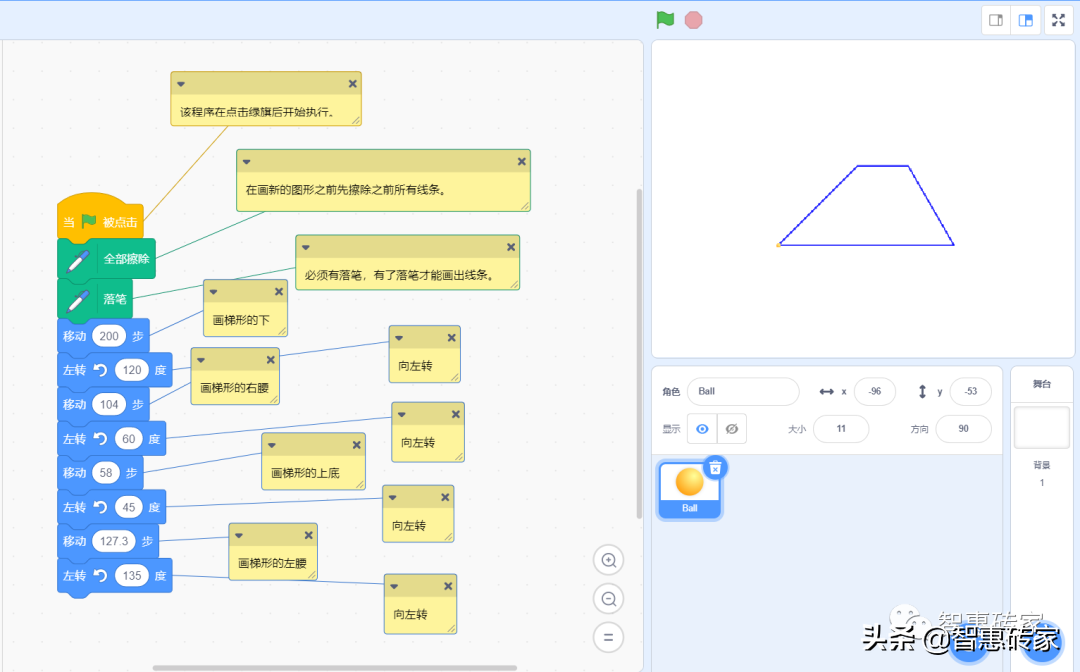This screenshot has height=672, width=1080.
Task: Click the y coordinate field showing -53
Action: [970, 392]
